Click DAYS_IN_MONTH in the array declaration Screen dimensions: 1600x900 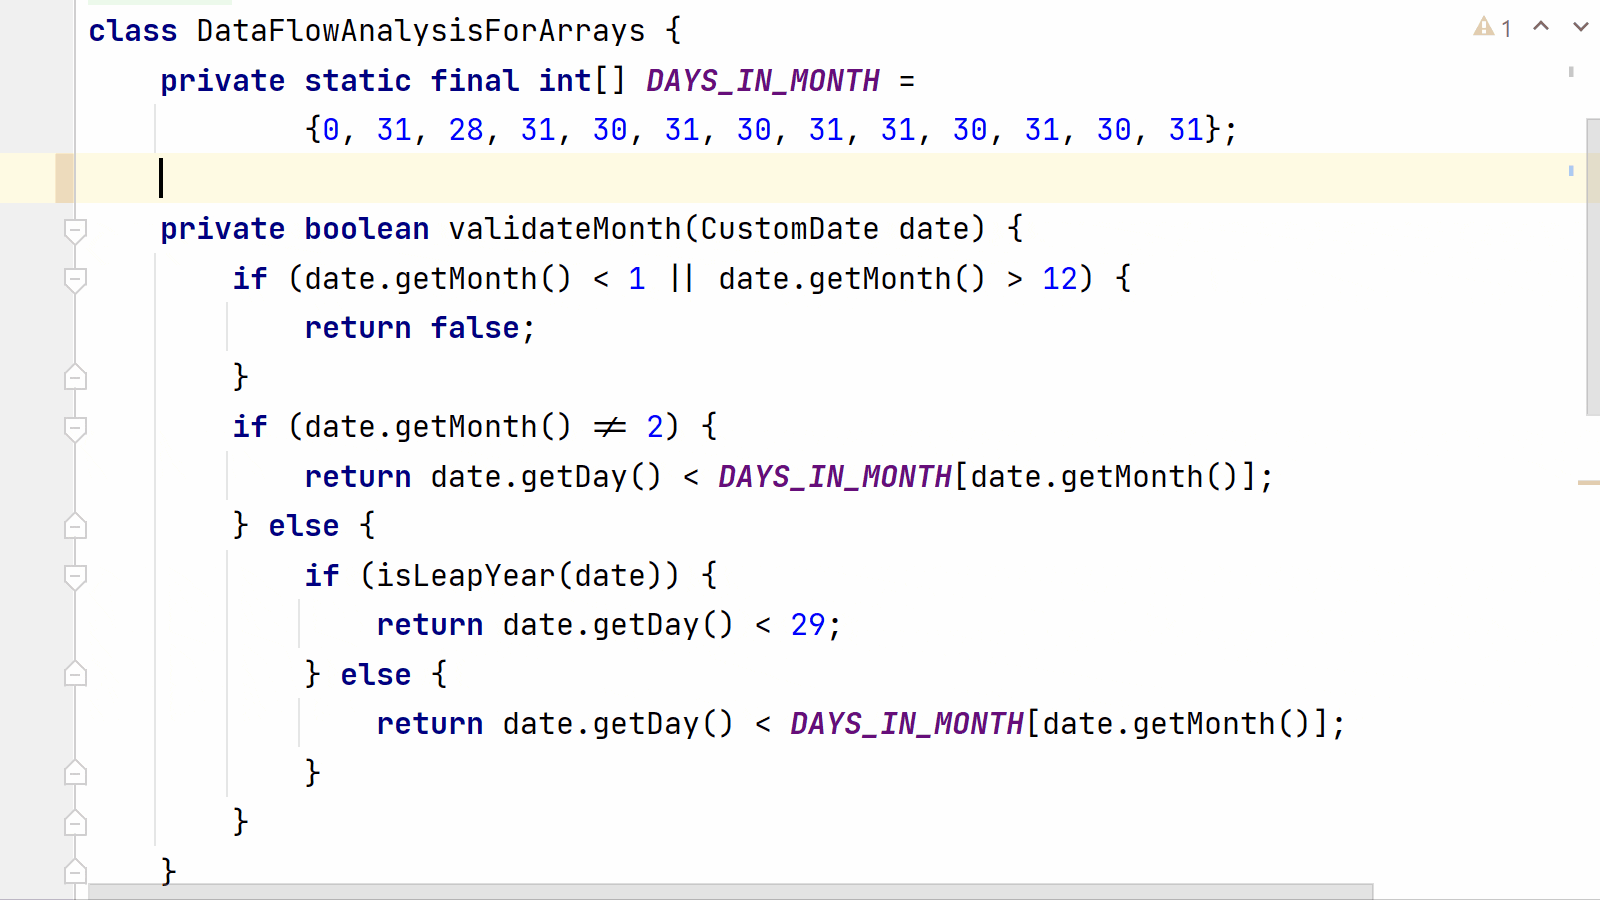(x=762, y=81)
